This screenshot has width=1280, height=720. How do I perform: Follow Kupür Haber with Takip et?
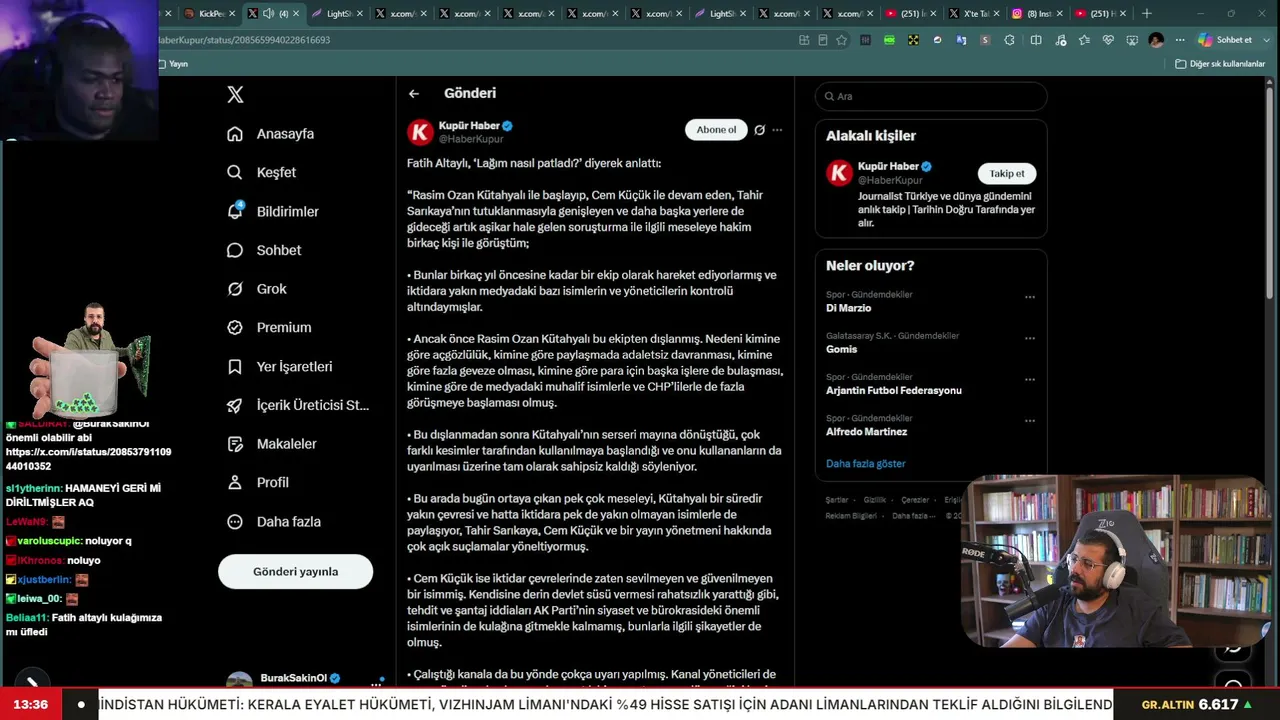1006,174
